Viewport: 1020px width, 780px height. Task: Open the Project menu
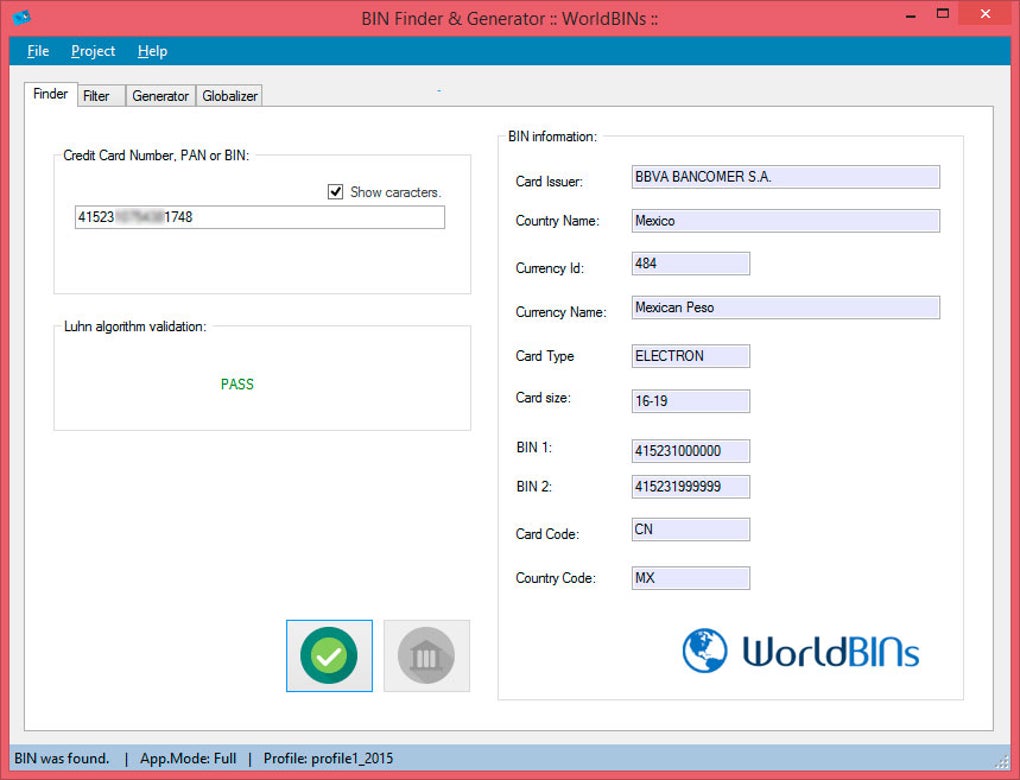pyautogui.click(x=93, y=51)
